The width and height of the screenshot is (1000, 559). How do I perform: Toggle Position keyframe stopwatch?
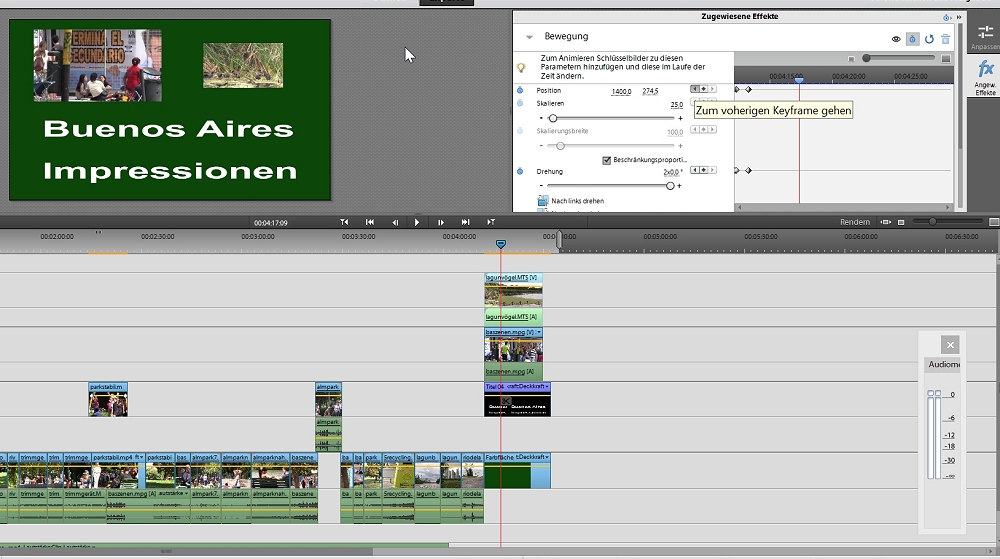tap(520, 91)
